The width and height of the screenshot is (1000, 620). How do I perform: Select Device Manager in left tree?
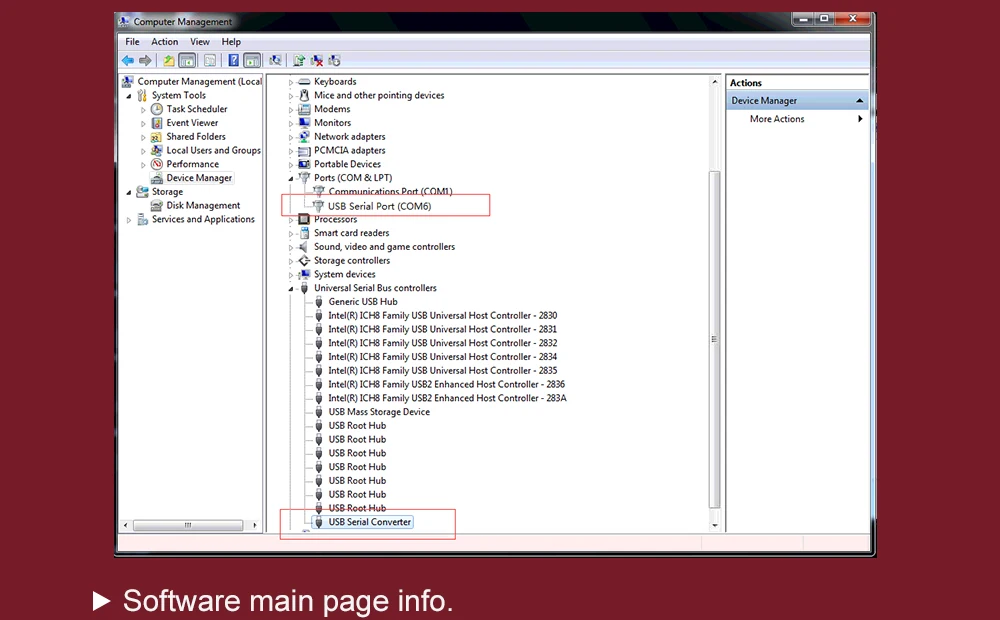click(199, 178)
